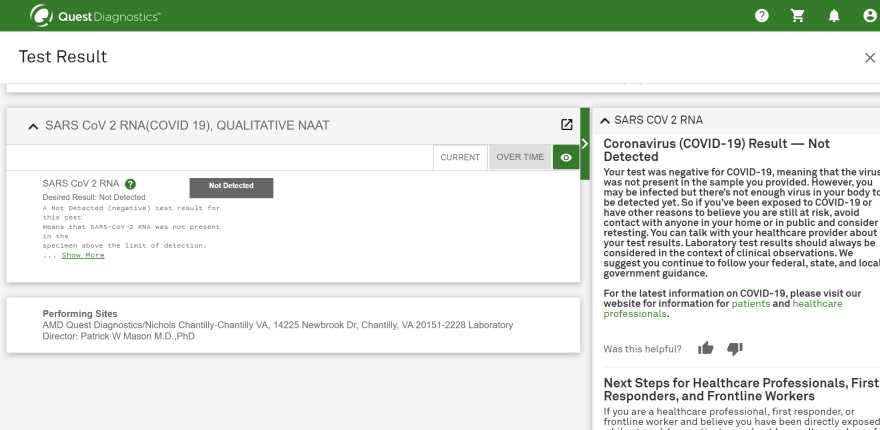Open the user account profile icon
This screenshot has height=430, width=880.
870,16
